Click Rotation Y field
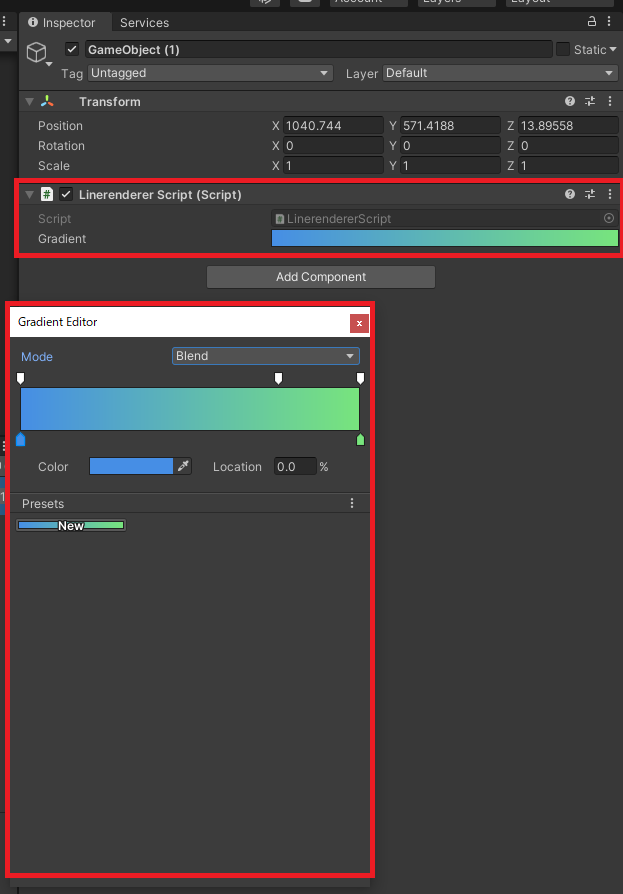Image resolution: width=623 pixels, height=894 pixels. tap(450, 145)
